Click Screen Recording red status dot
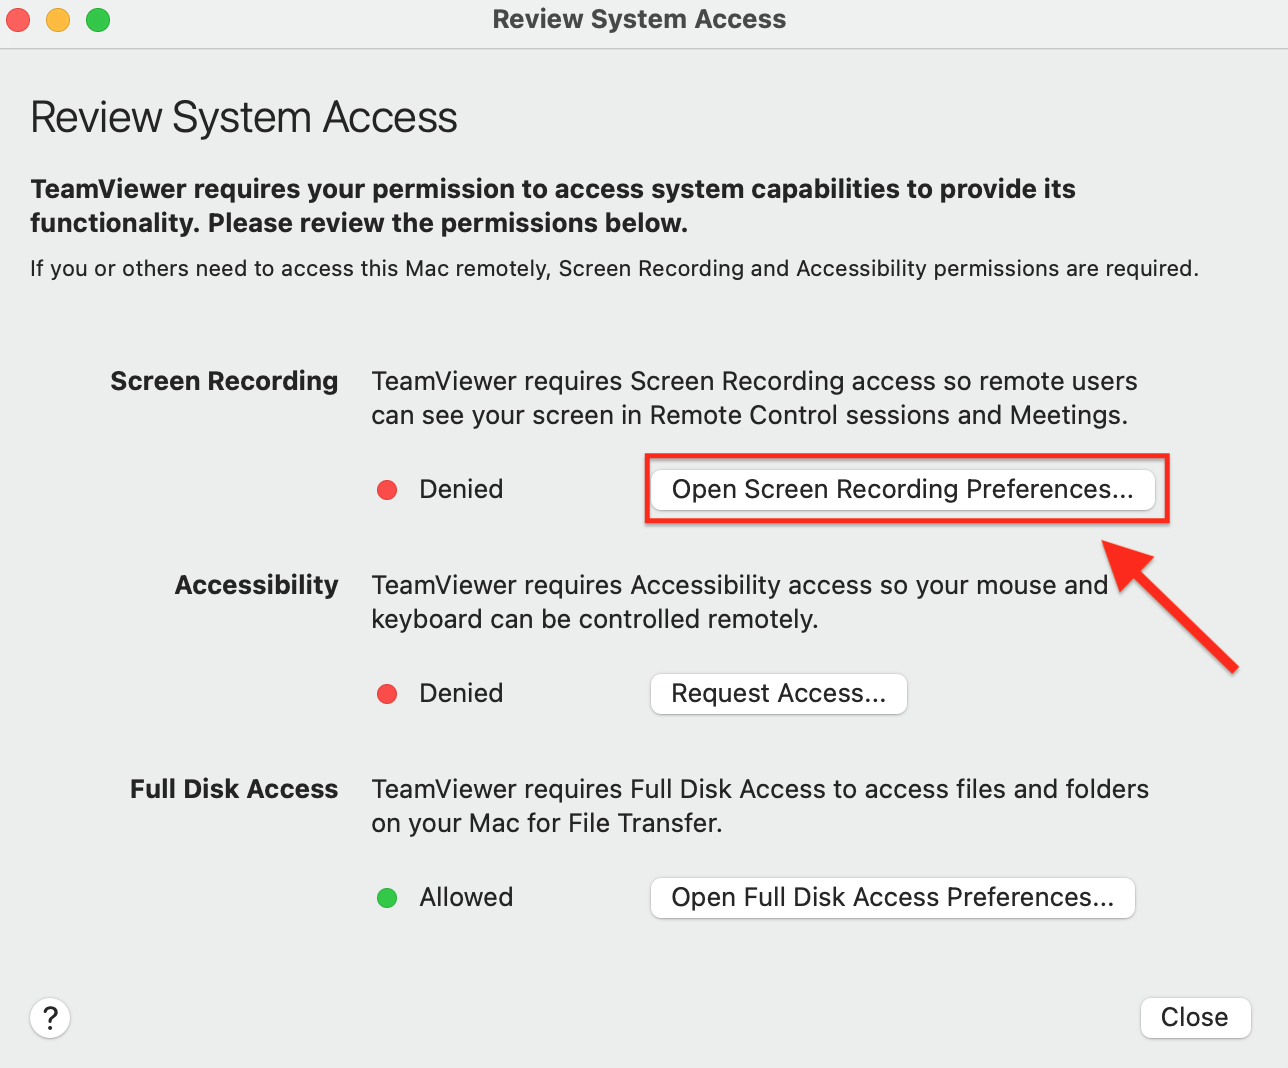1288x1068 pixels. pos(387,490)
